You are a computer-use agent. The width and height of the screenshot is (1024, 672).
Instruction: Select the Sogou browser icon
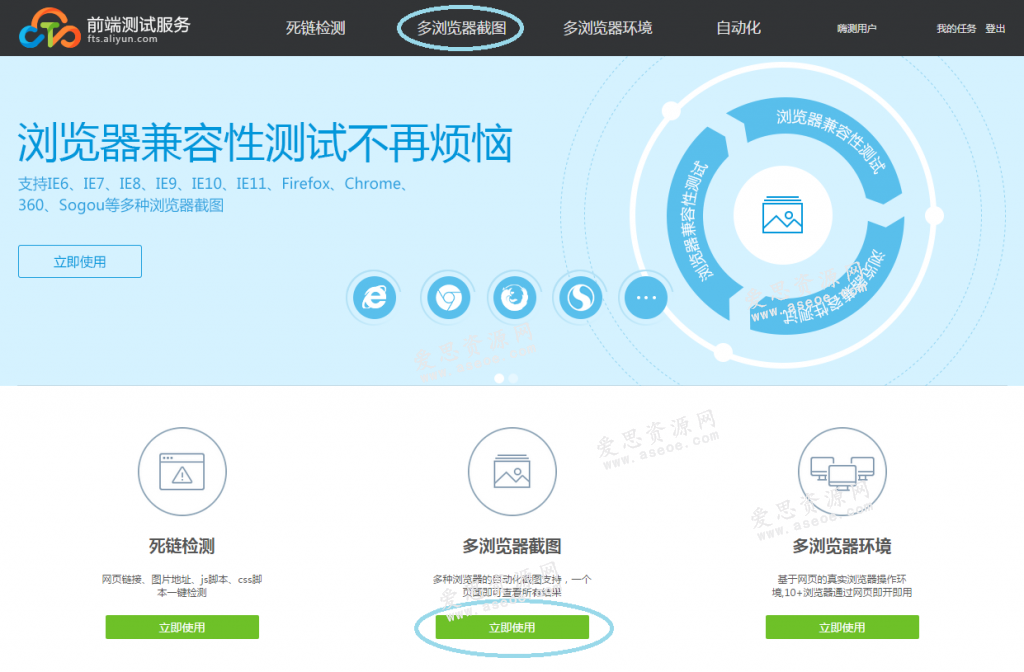(579, 297)
